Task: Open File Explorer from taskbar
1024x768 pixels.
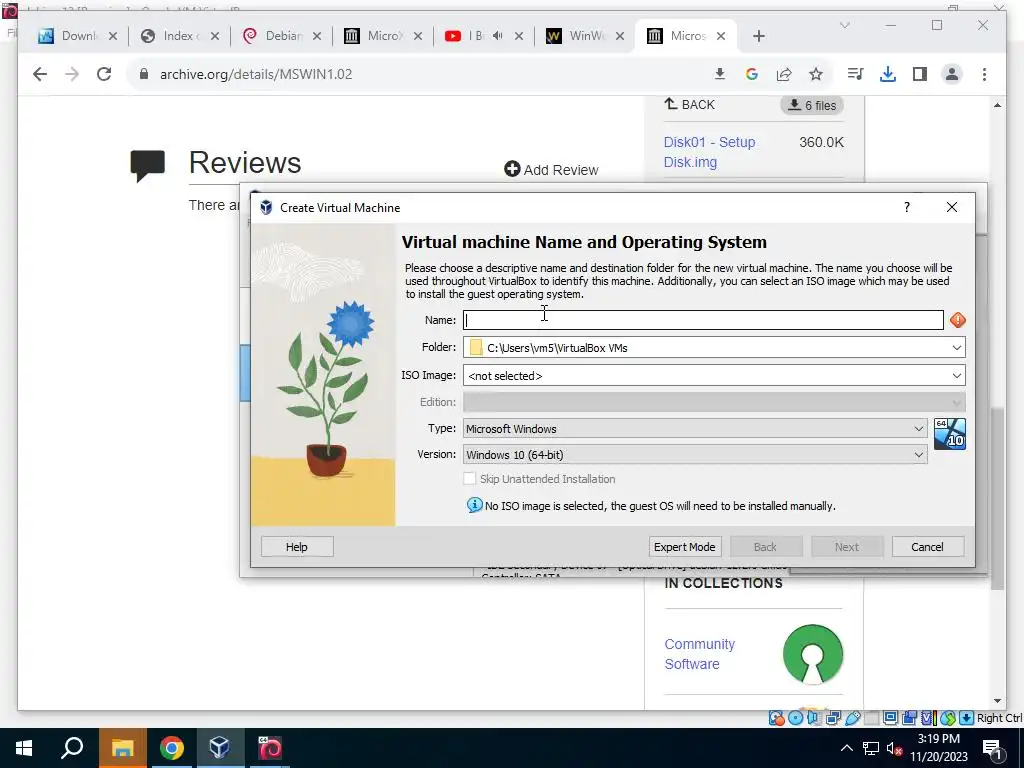Action: pyautogui.click(x=122, y=748)
